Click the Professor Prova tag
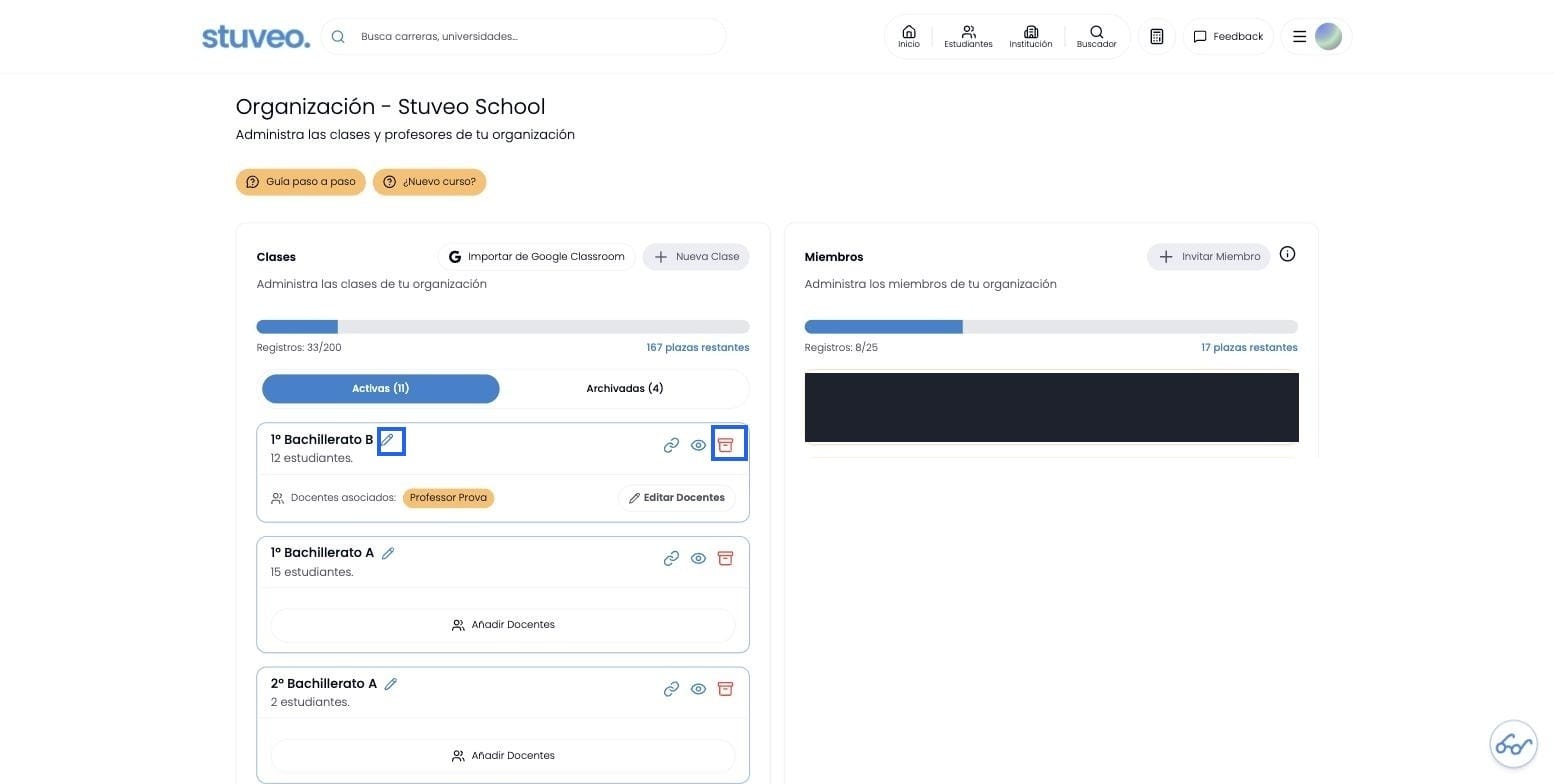Screen dimensions: 1554x784 pos(448,498)
